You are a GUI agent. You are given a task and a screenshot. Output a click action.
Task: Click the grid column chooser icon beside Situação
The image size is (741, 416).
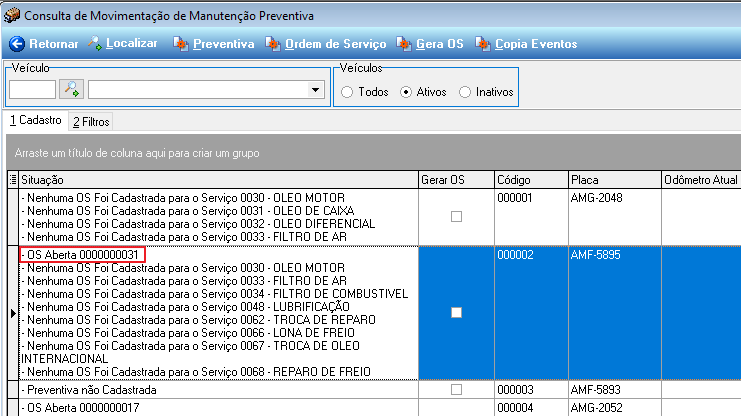pos(13,180)
